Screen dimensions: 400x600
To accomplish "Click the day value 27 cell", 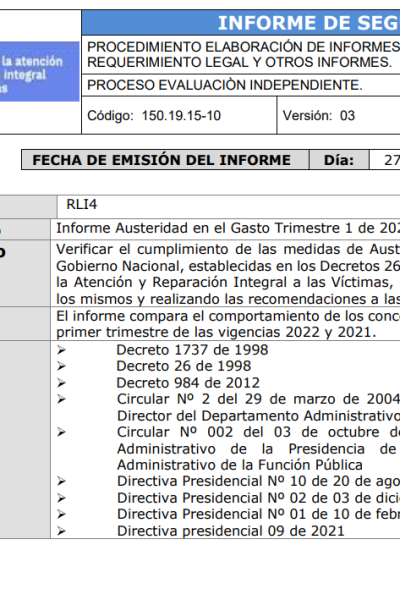I will point(385,160).
